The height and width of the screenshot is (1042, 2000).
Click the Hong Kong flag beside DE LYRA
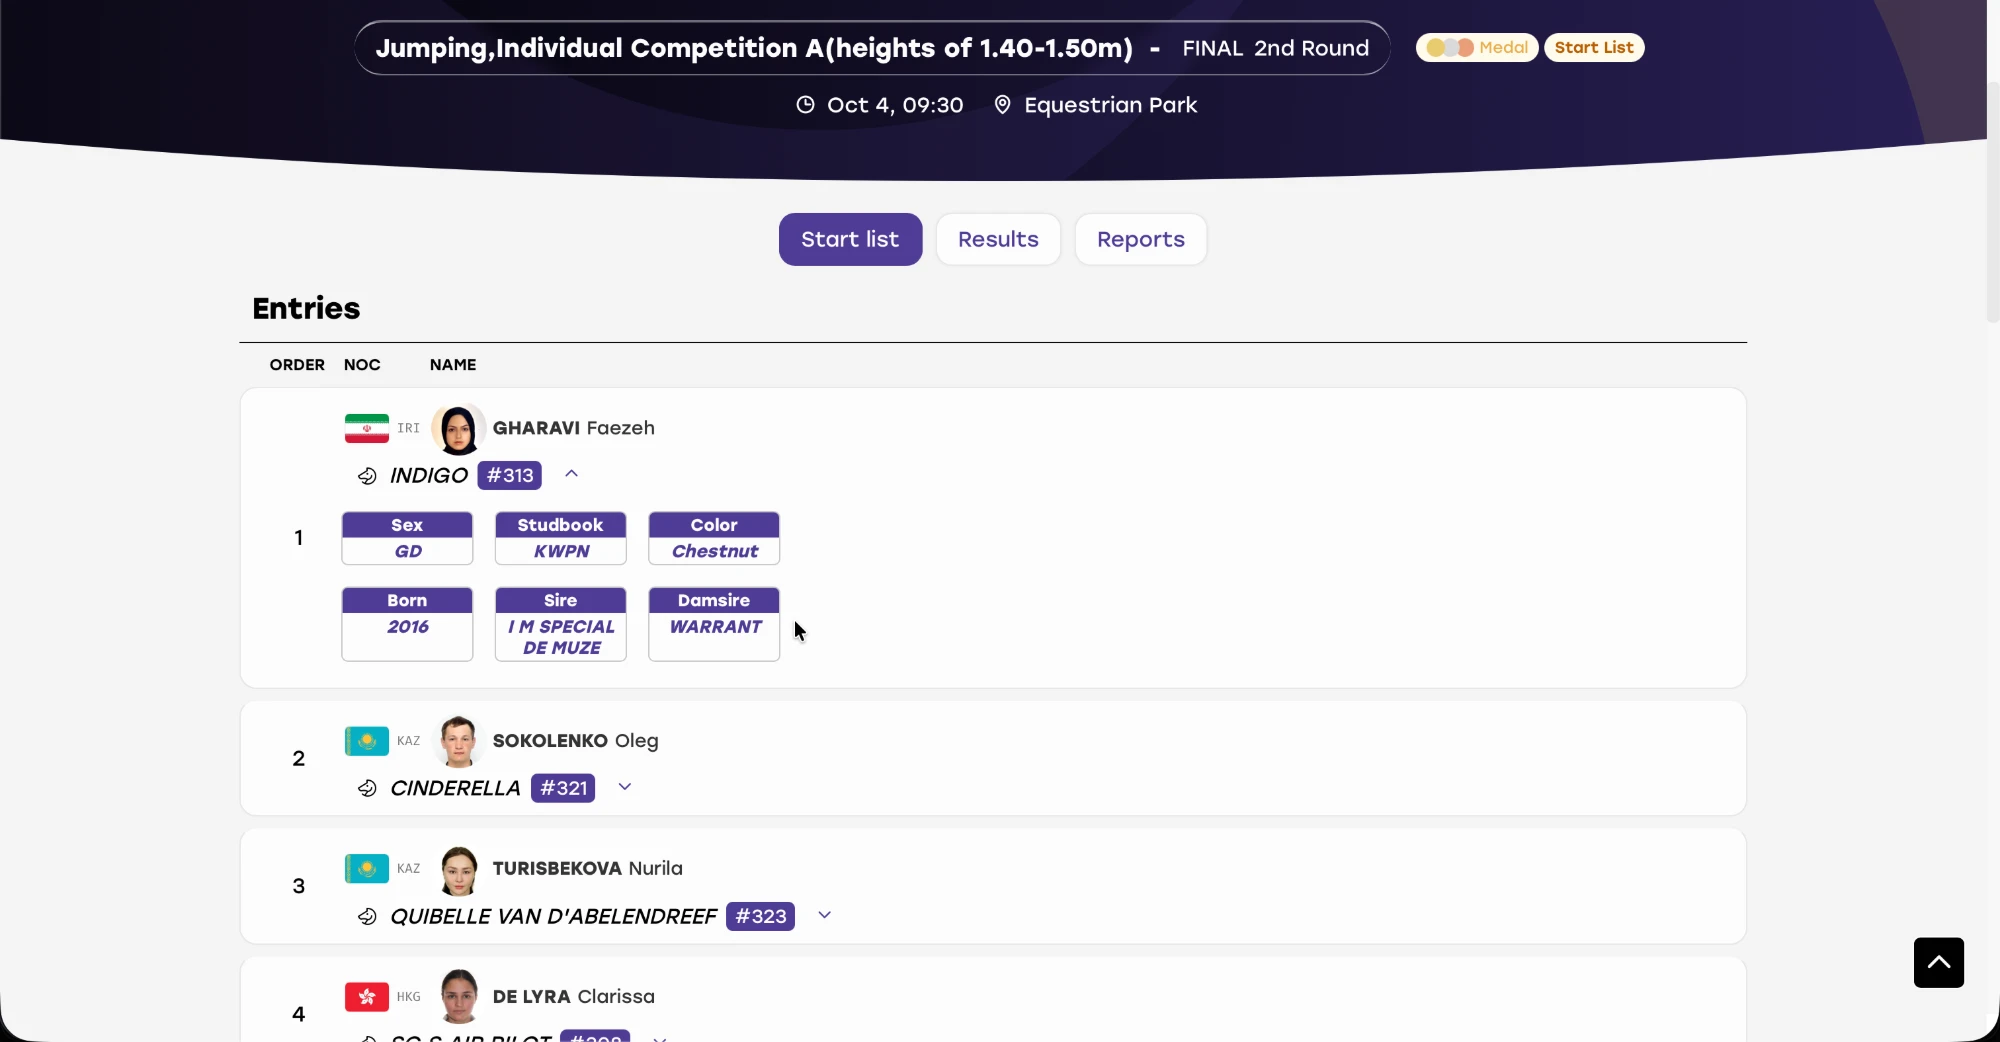[367, 997]
